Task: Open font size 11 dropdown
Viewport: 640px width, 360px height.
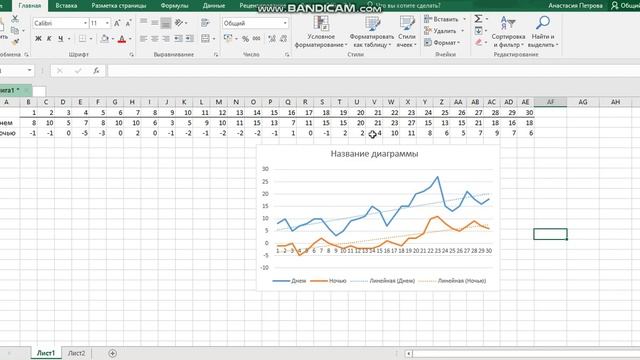Action: click(107, 23)
